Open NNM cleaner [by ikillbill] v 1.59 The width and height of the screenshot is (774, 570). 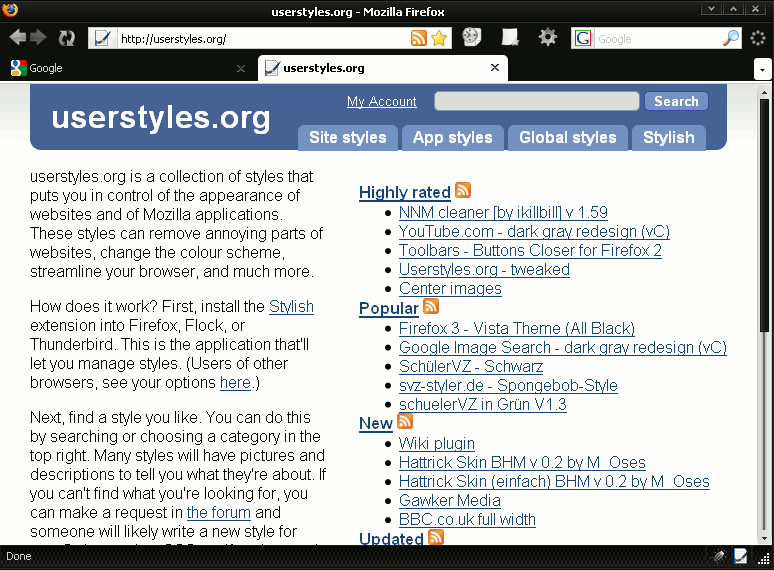pyautogui.click(x=503, y=212)
